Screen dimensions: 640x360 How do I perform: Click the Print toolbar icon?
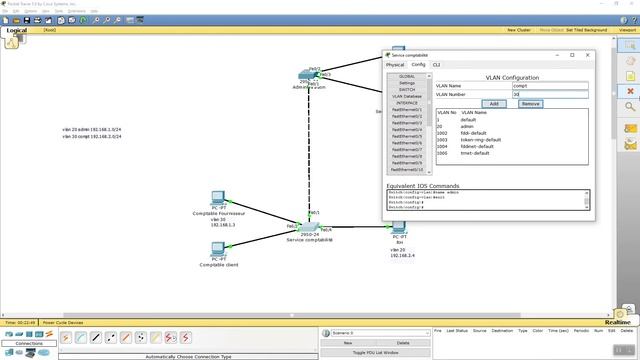click(x=38, y=20)
